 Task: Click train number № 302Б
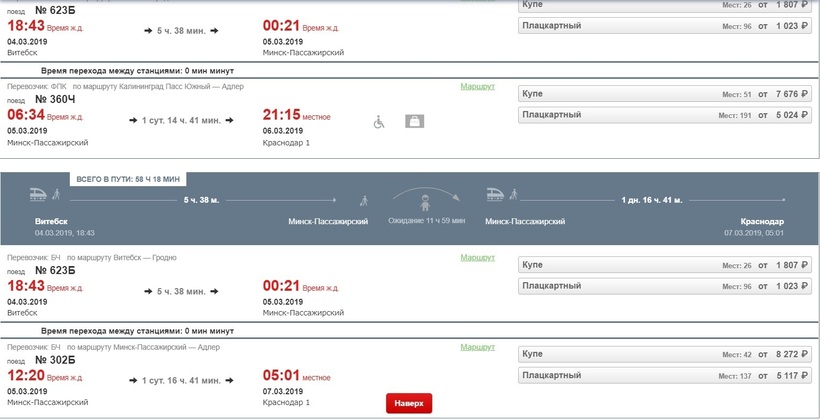(55, 360)
